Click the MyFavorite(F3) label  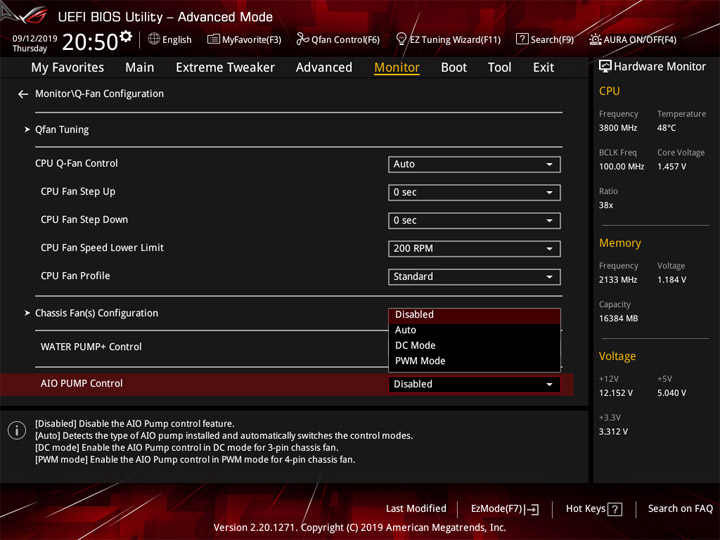point(252,40)
